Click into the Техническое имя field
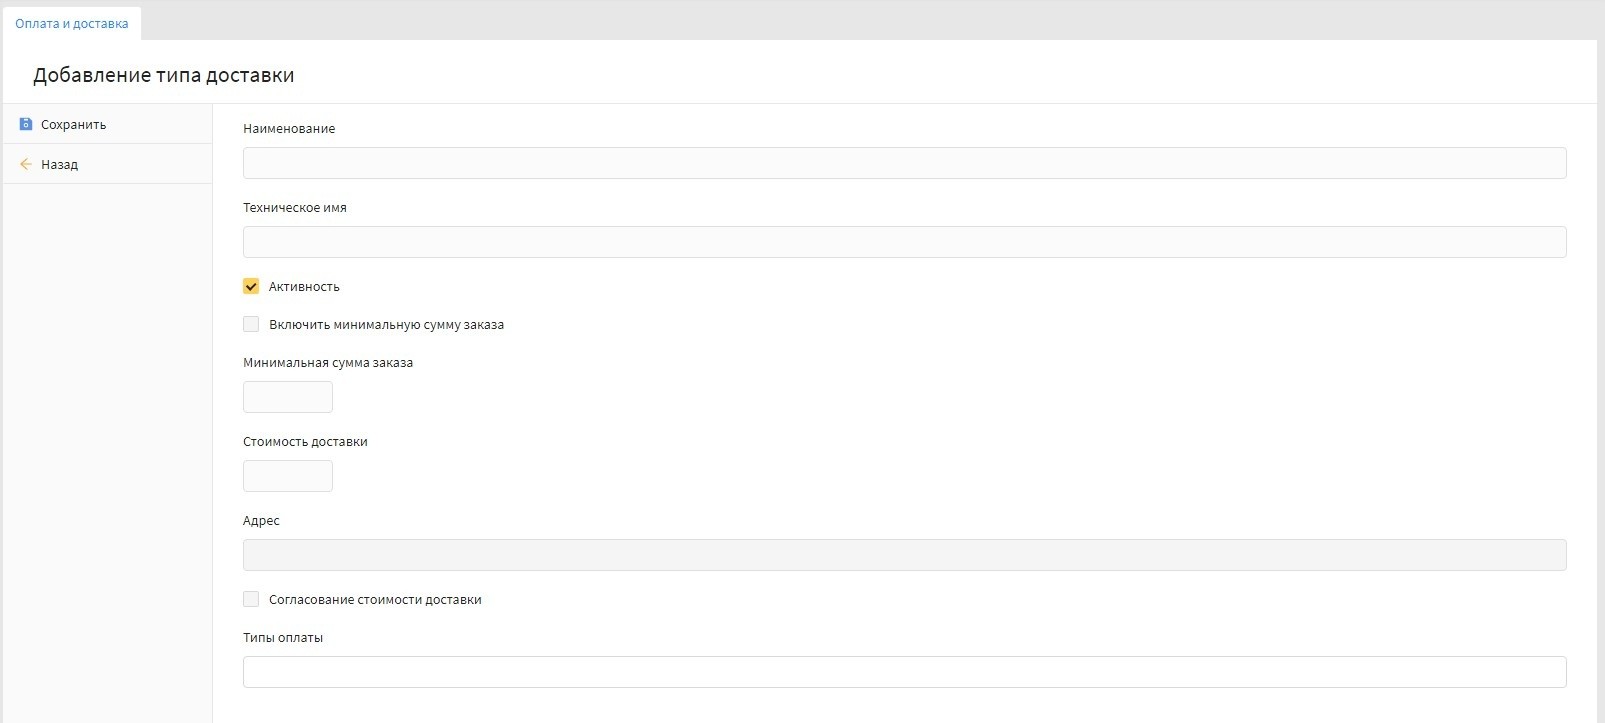This screenshot has width=1605, height=723. pos(904,242)
